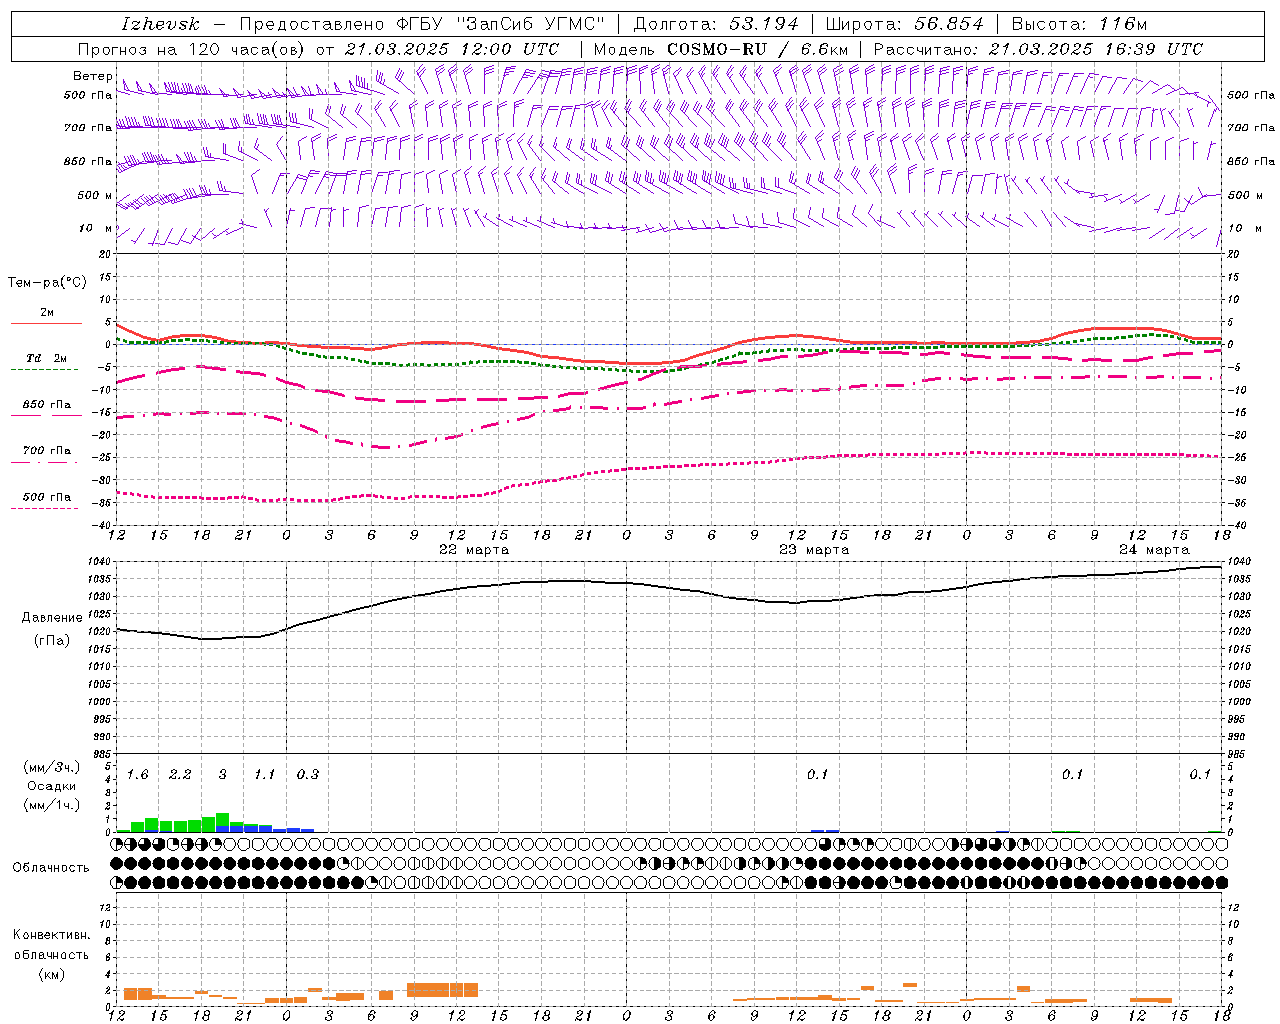Click the "0.3" precipitation amount value
1280x1024 pixels.
pos(308,774)
